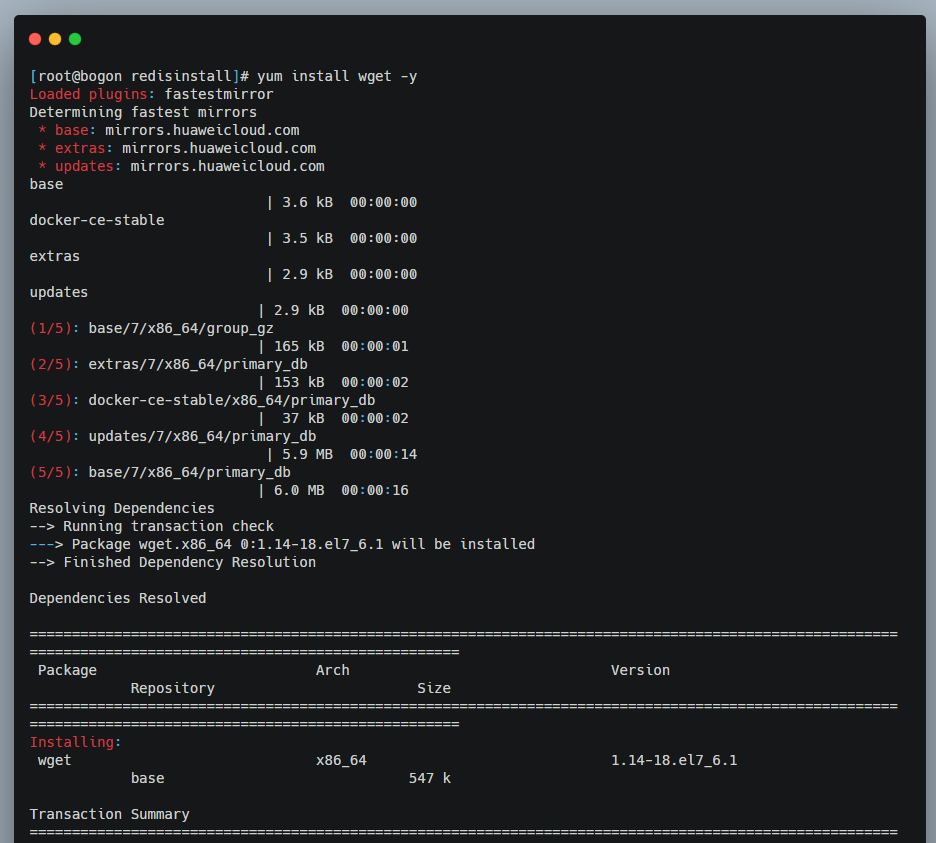The height and width of the screenshot is (843, 936).
Task: Click the '3.5 kB' size value
Action: point(307,238)
